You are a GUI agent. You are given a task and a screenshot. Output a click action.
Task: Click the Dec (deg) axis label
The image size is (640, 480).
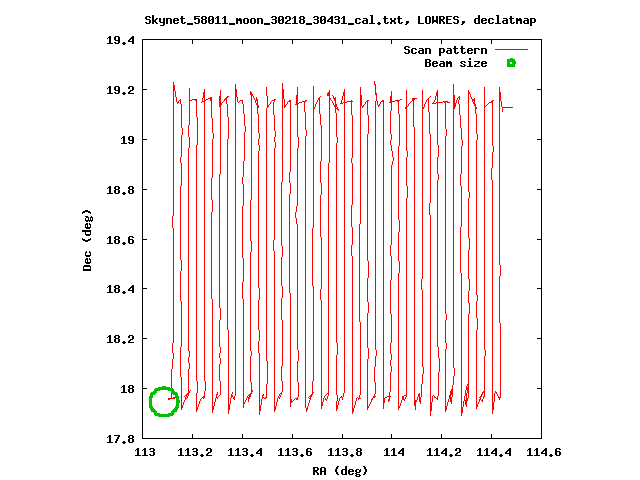pos(87,240)
